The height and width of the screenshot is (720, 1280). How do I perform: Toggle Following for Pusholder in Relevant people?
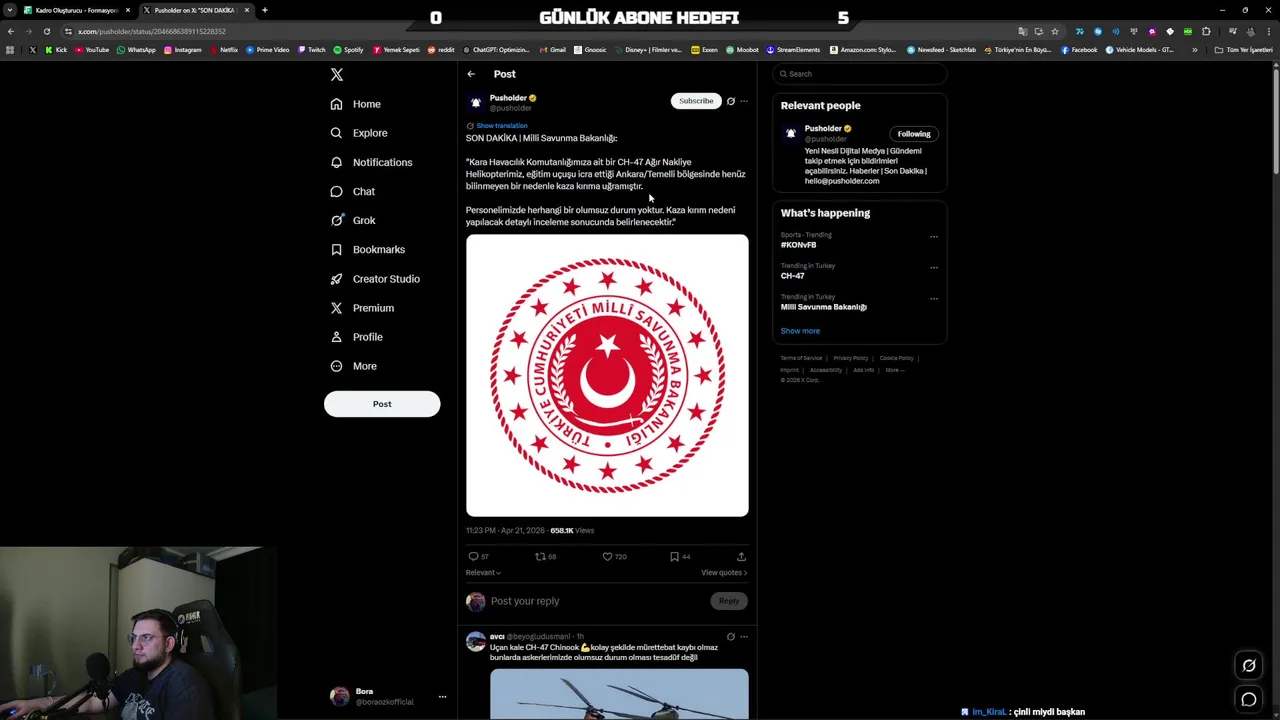click(914, 134)
